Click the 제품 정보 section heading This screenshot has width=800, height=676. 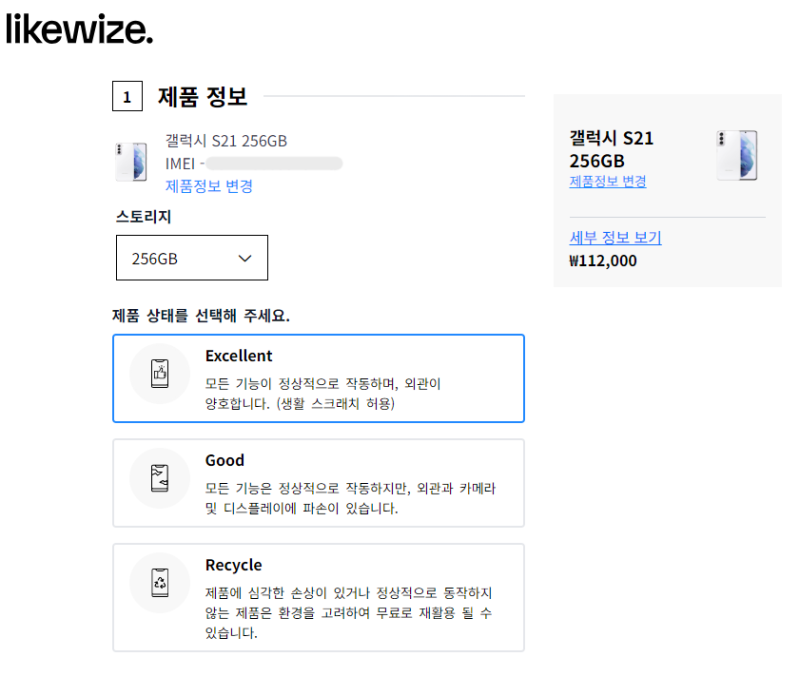[203, 97]
